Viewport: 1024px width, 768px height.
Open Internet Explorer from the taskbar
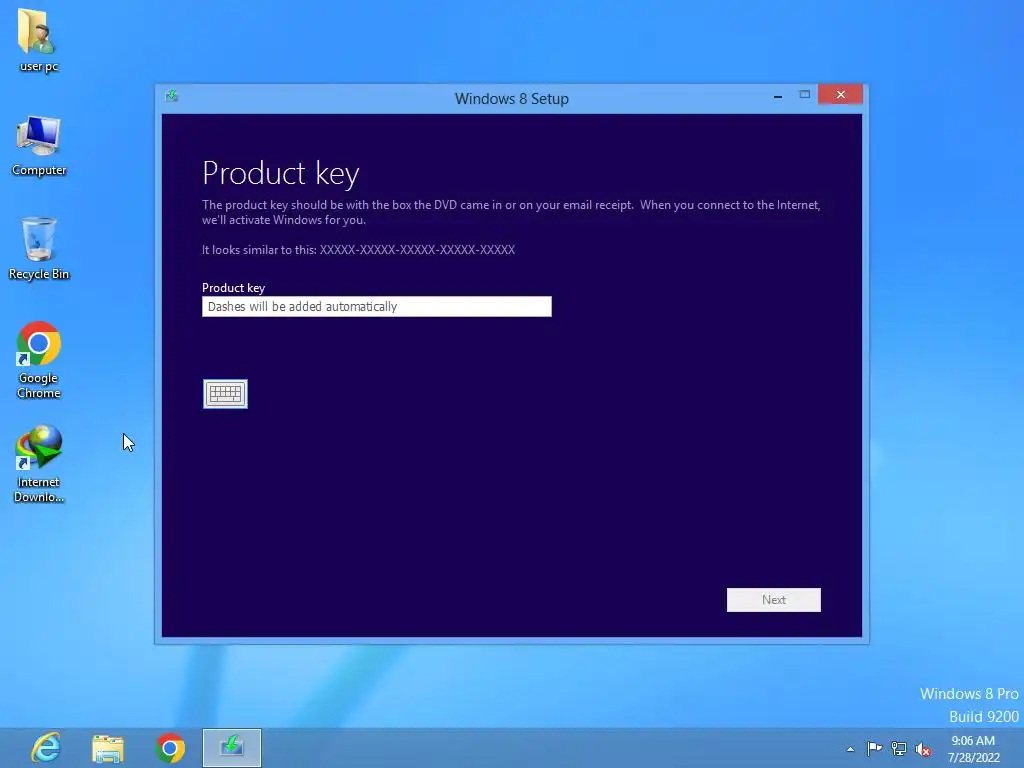click(x=46, y=748)
